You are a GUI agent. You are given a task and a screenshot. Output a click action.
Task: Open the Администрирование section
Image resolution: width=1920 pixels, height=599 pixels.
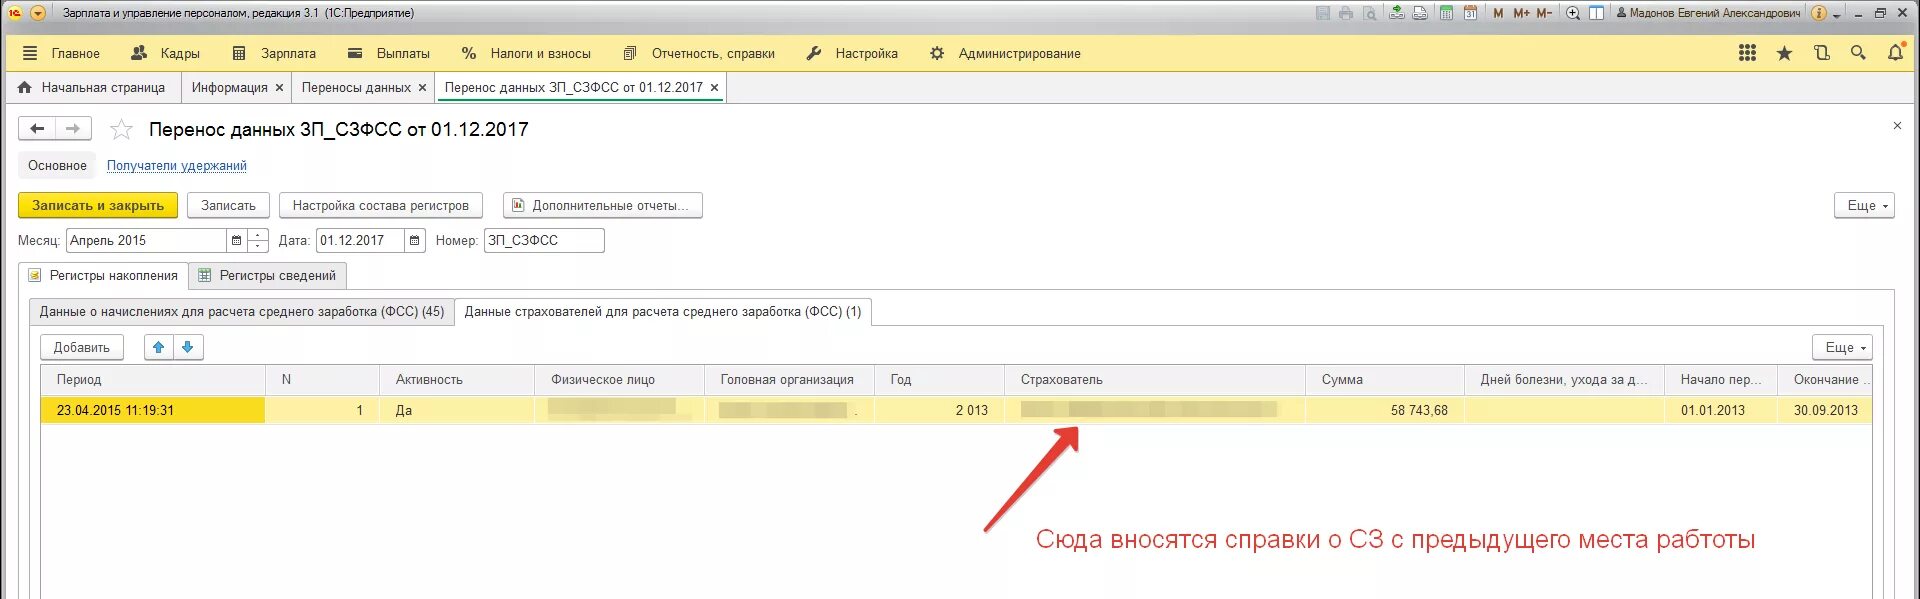[x=1005, y=53]
